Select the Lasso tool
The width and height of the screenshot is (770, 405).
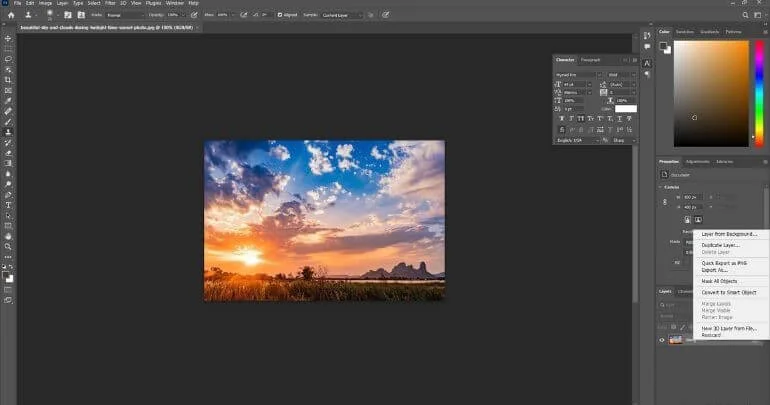click(x=8, y=59)
